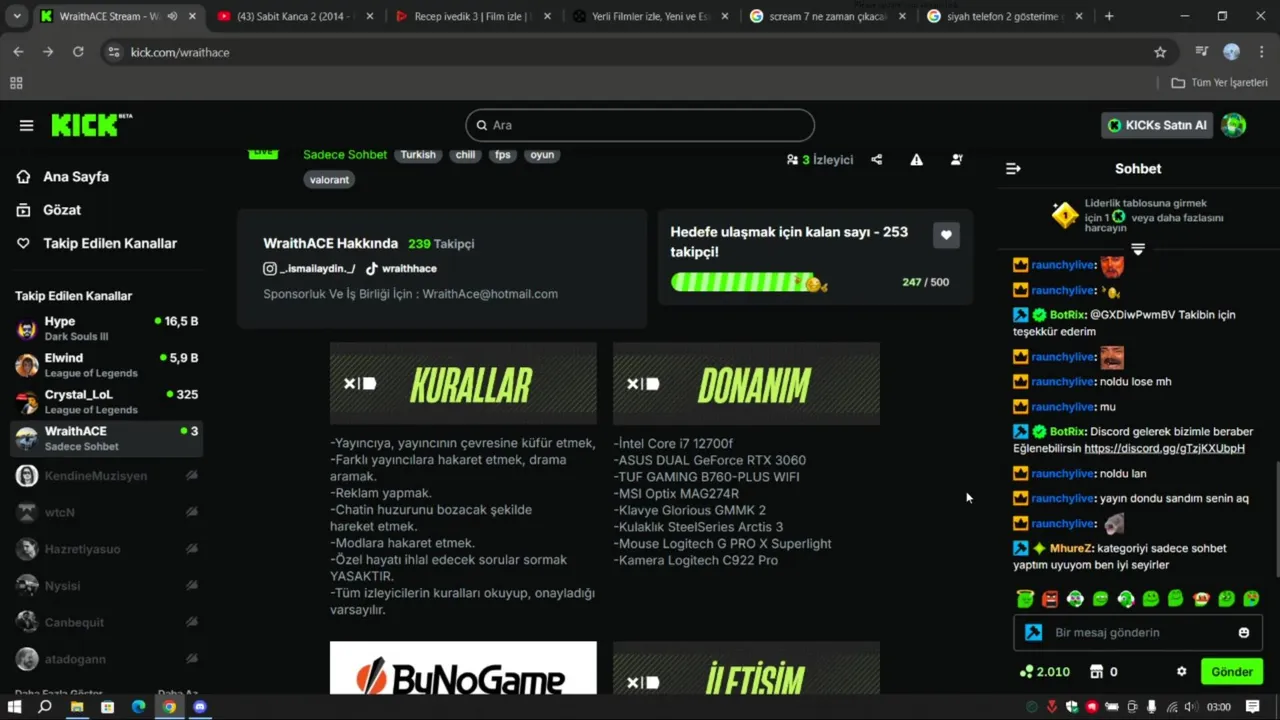Switch to Recep İvedik 3 tab
Image resolution: width=1280 pixels, height=720 pixels.
point(473,16)
